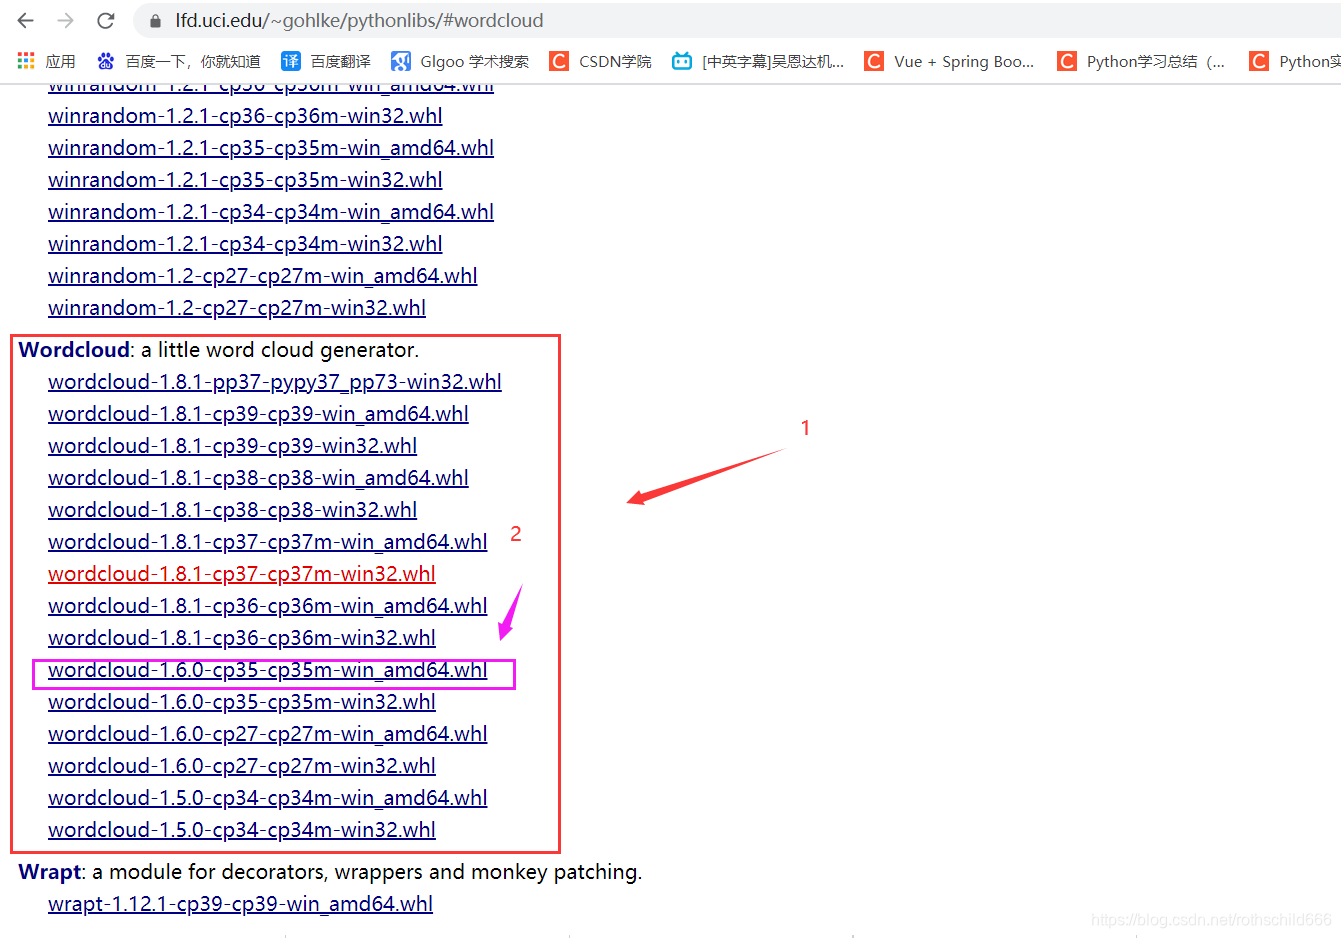1341x938 pixels.
Task: Open the Baidu (百度一下) bookmark
Action: click(179, 61)
